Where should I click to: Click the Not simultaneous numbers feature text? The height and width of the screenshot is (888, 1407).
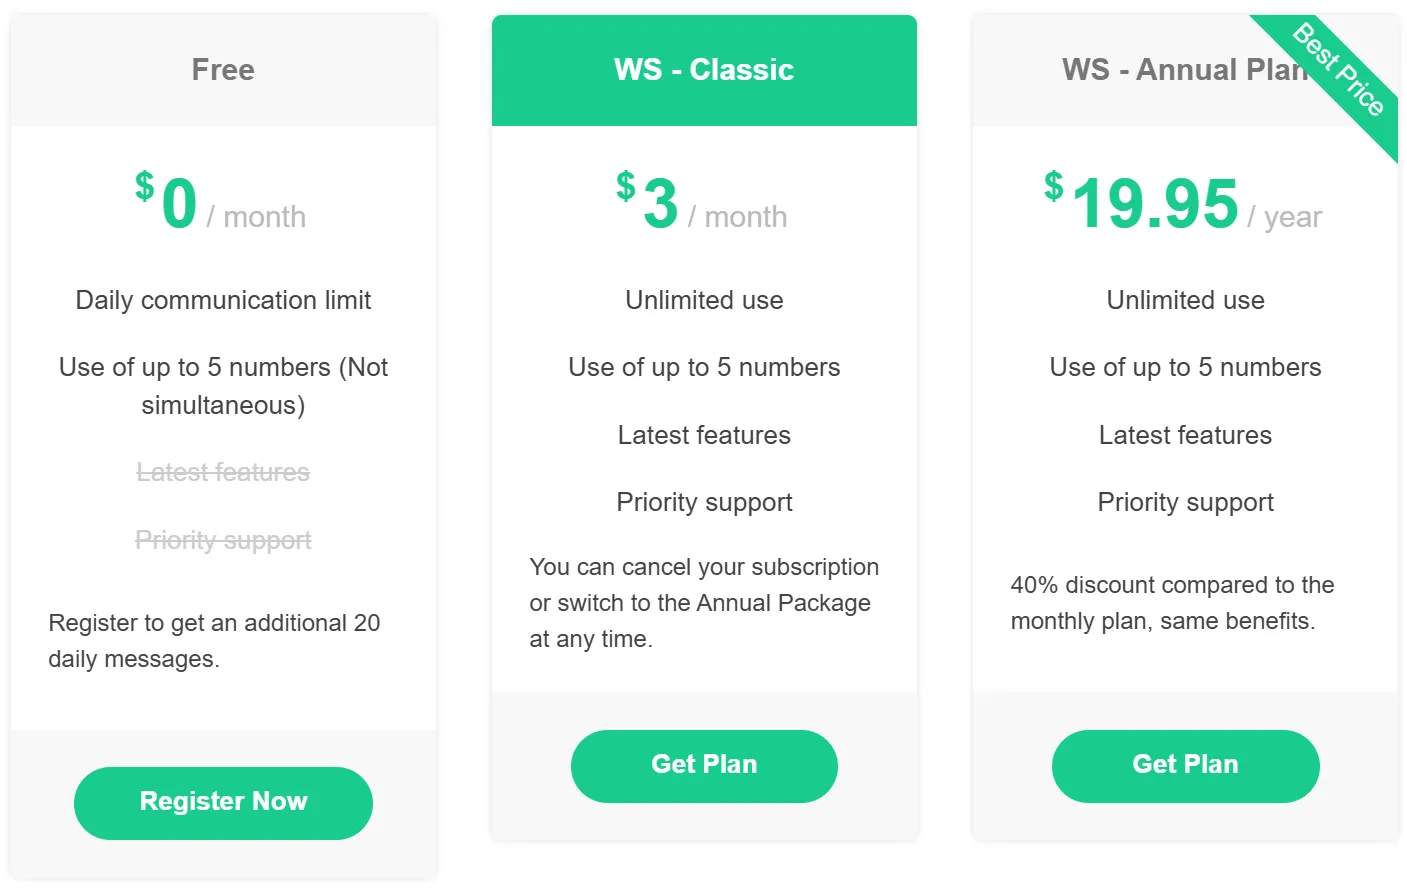[x=223, y=386]
